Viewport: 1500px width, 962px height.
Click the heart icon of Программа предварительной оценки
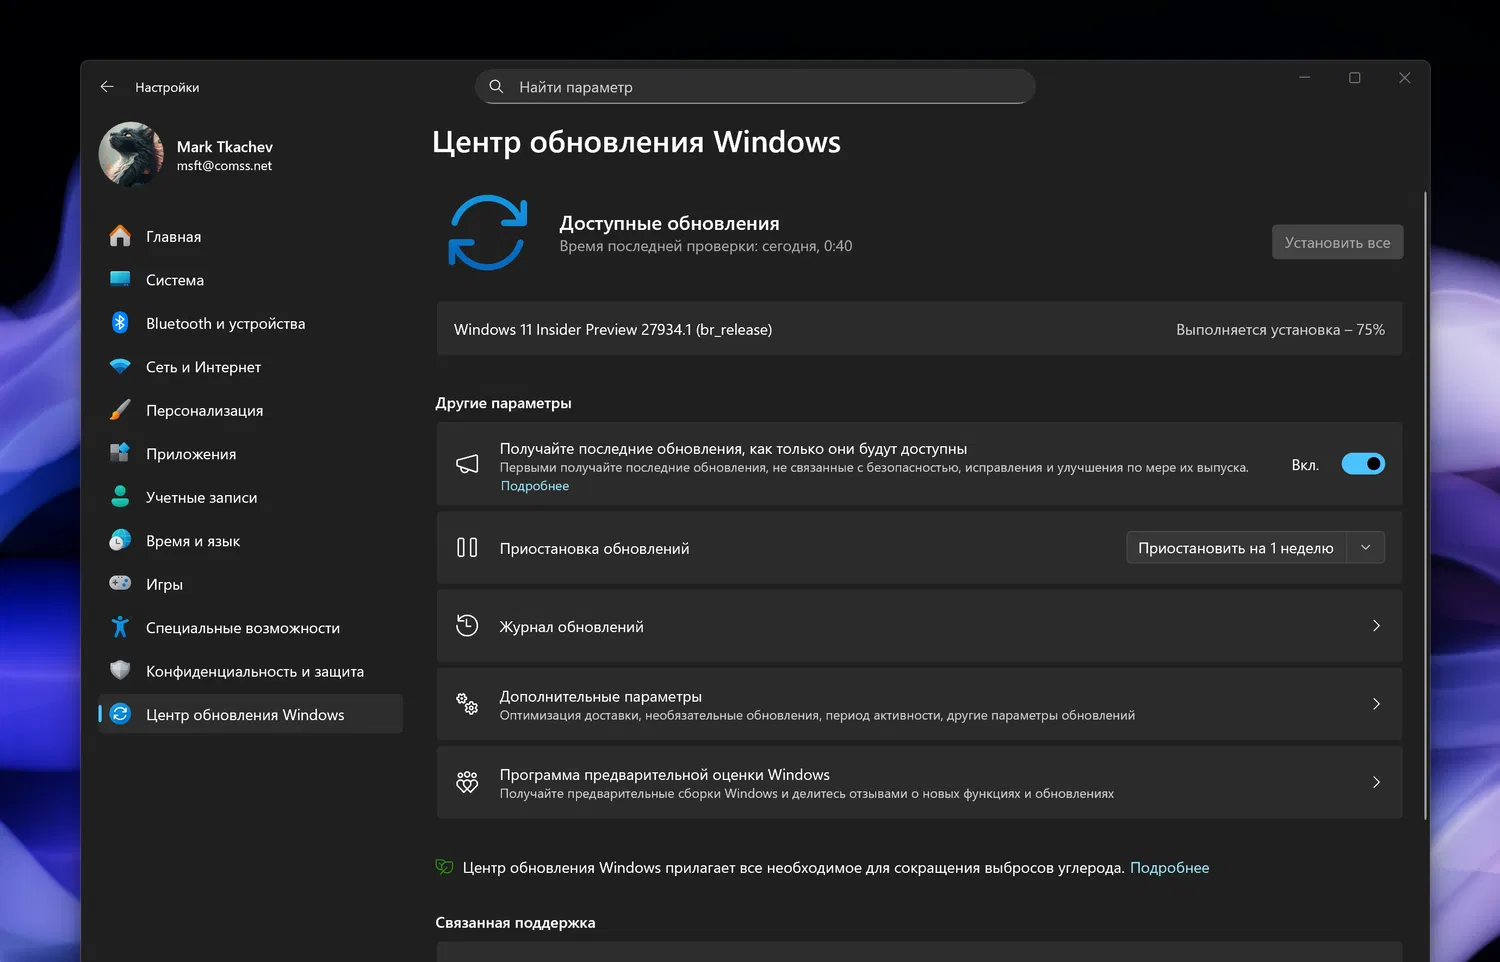(x=467, y=783)
